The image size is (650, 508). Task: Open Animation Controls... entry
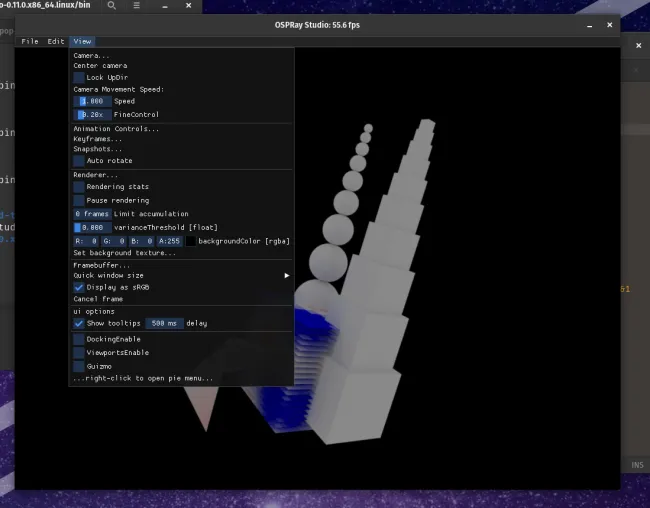point(116,129)
